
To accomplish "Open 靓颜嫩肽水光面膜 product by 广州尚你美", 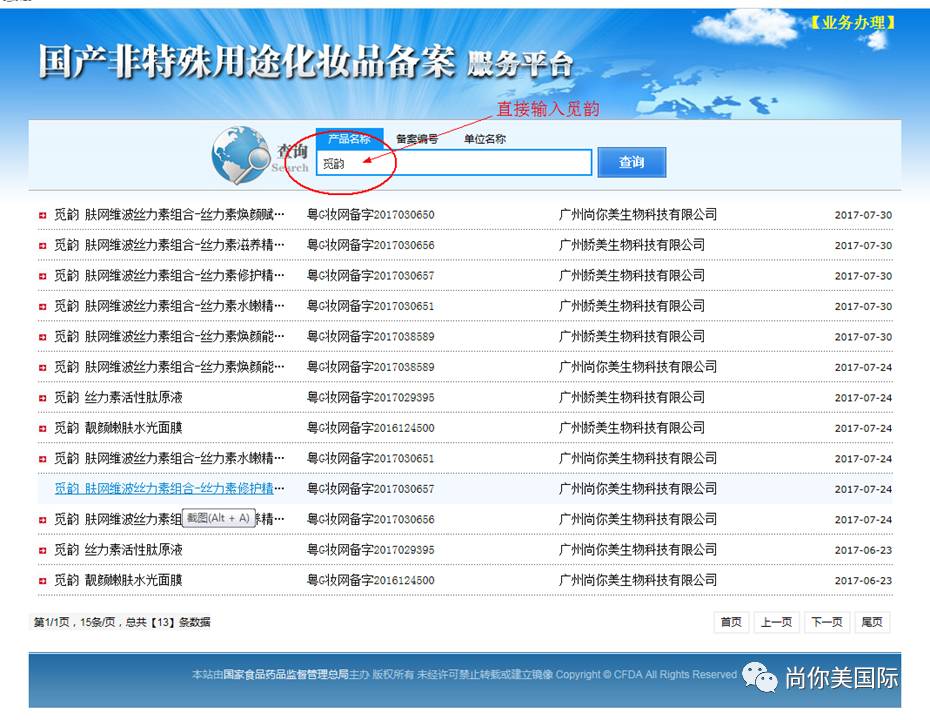I will coord(118,580).
